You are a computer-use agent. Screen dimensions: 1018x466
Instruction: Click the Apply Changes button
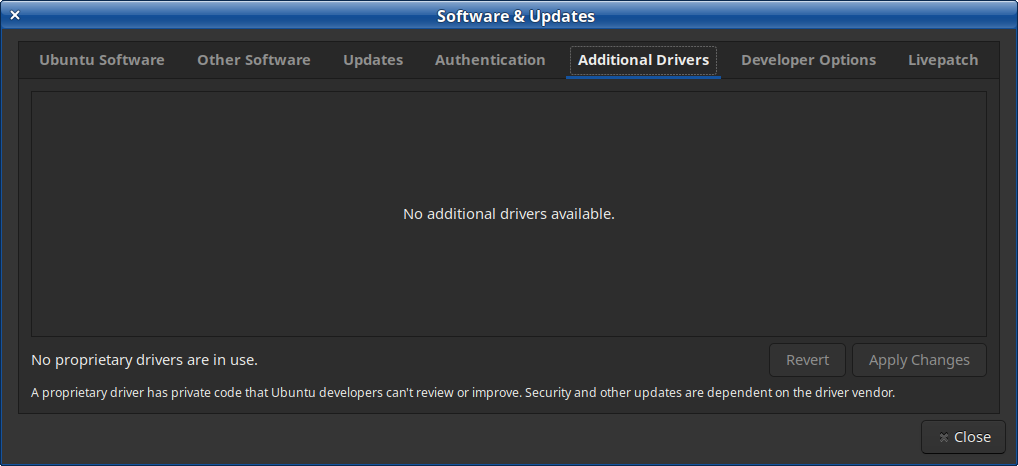click(x=919, y=360)
